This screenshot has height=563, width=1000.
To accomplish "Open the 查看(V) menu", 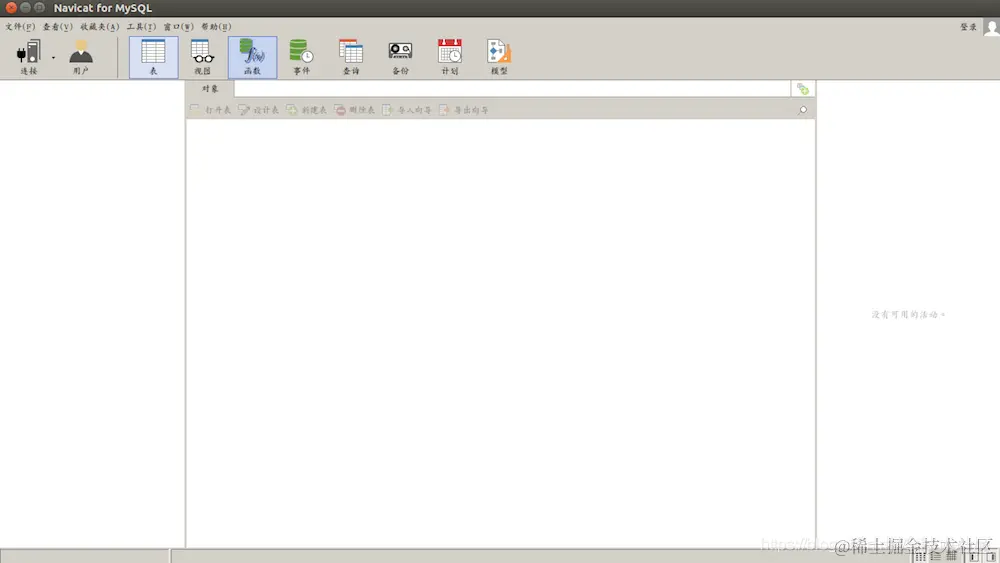I will (x=57, y=27).
